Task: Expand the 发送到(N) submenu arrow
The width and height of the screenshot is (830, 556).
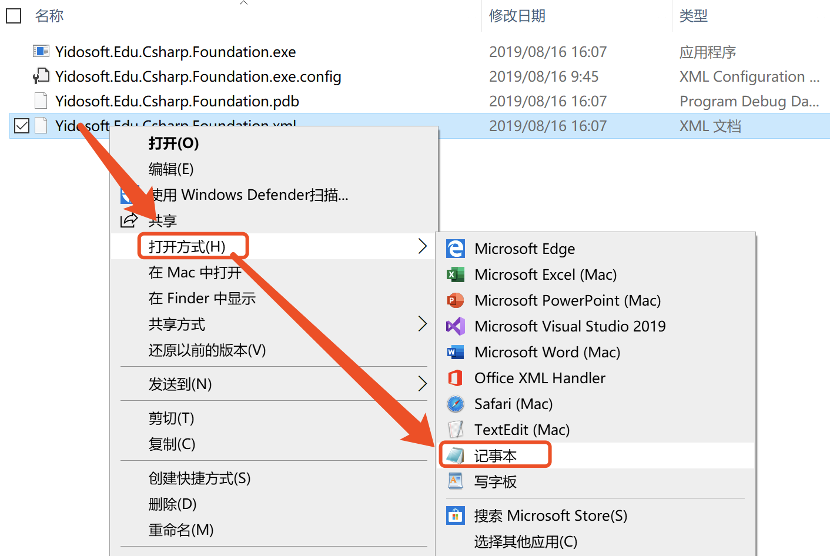Action: click(x=422, y=383)
